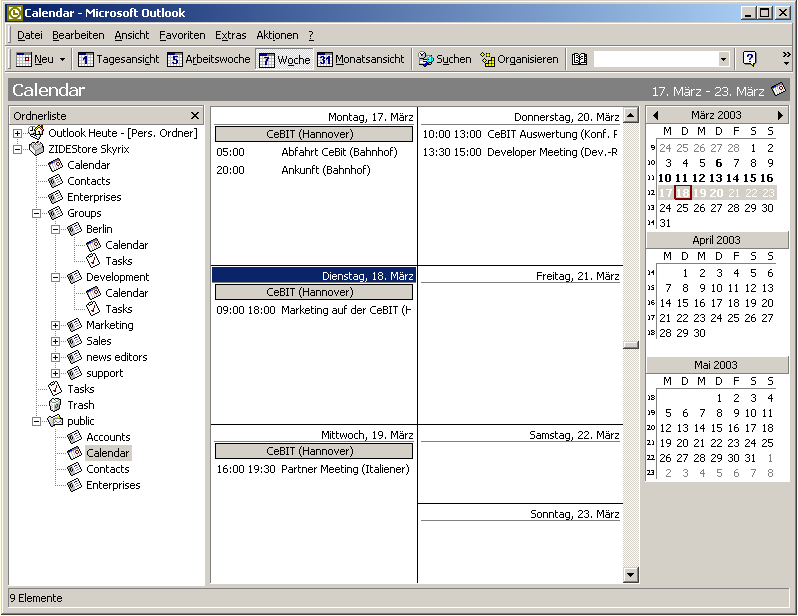
Task: Click the Marketing folder icon
Action: point(74,325)
